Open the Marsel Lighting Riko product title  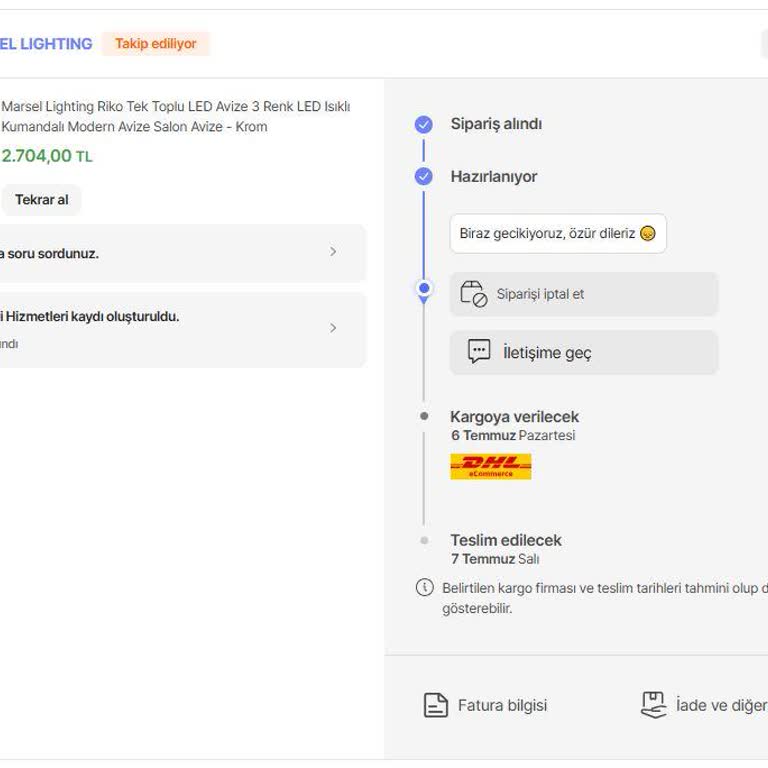(176, 117)
